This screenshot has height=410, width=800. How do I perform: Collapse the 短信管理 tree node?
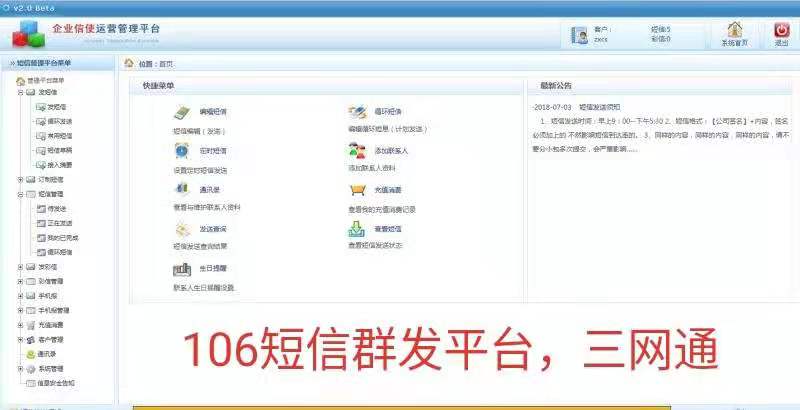tap(20, 194)
